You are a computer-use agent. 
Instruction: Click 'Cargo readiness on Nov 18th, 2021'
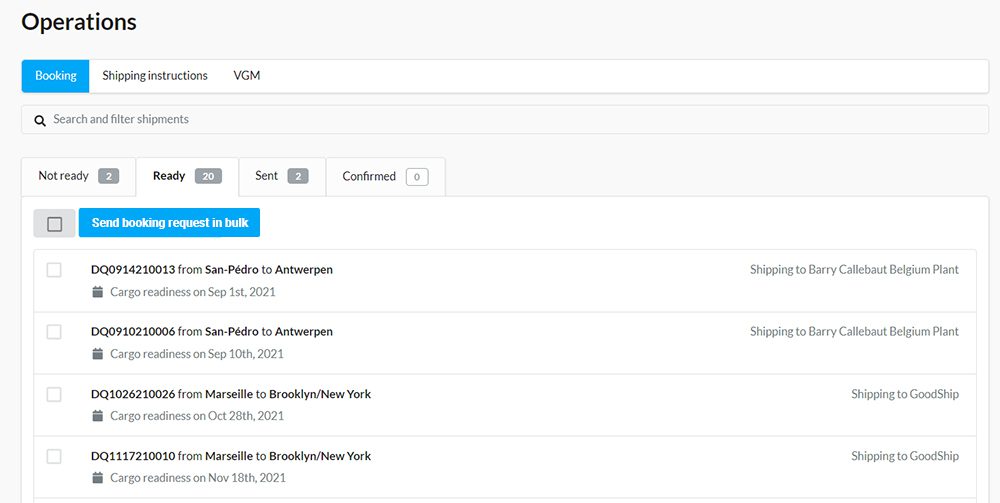tap(198, 477)
